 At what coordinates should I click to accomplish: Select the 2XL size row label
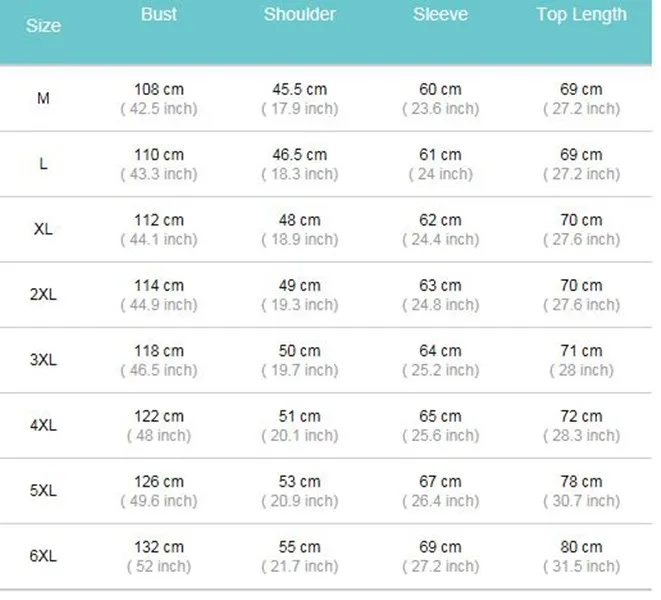coord(43,294)
